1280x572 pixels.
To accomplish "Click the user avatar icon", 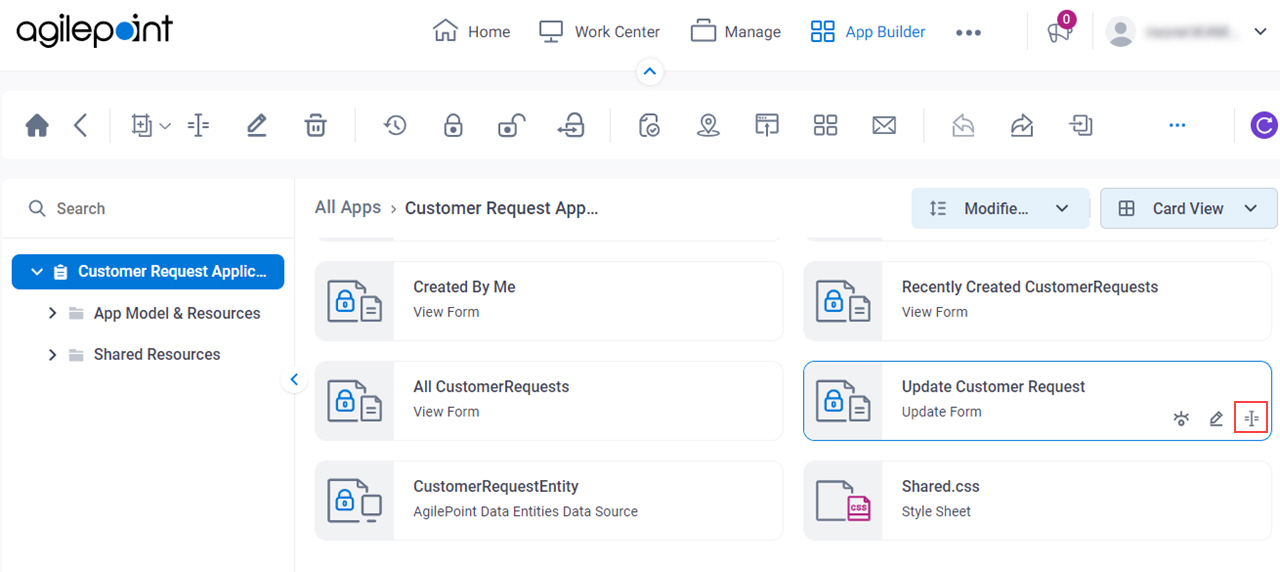I will click(1121, 32).
